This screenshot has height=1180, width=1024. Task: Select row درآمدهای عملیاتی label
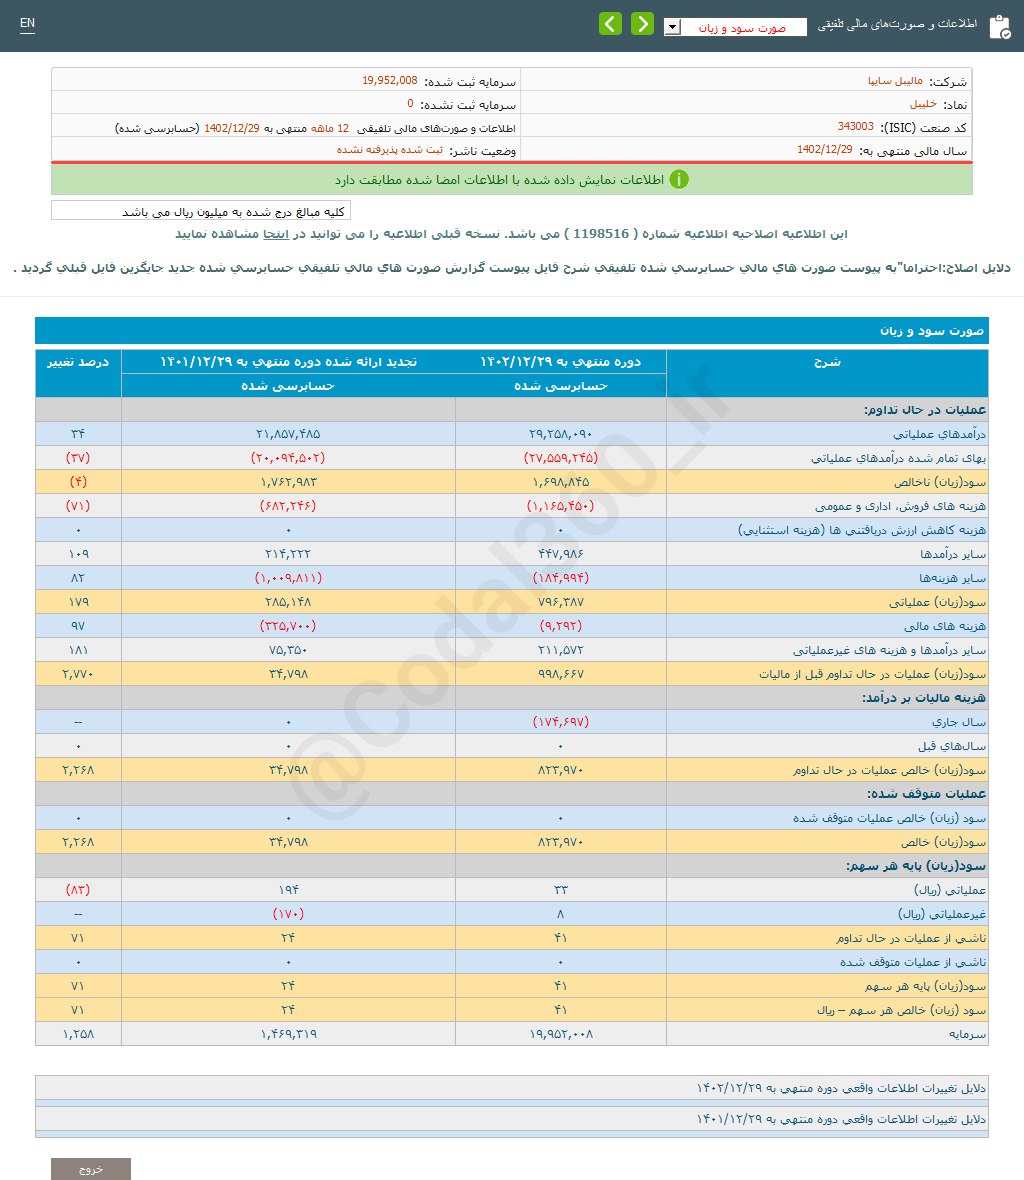(x=939, y=434)
